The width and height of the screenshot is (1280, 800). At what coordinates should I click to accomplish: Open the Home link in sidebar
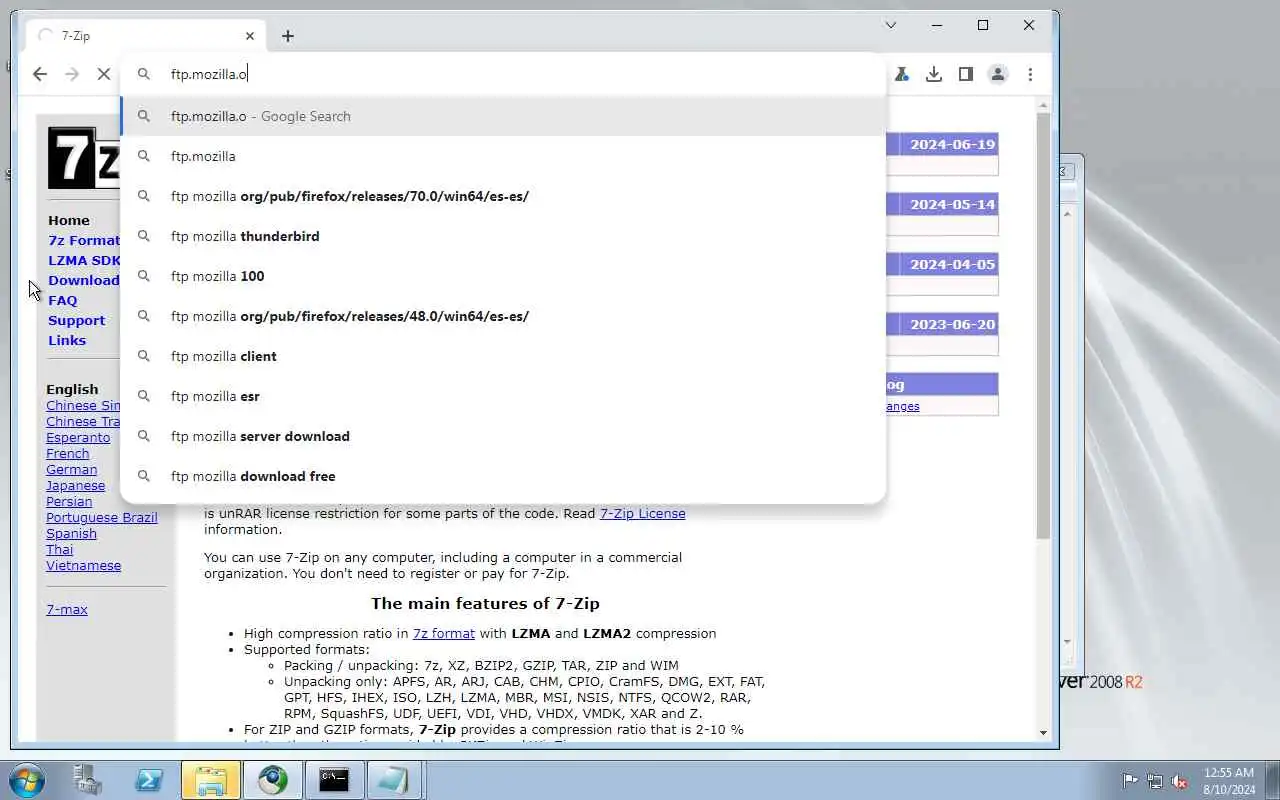tap(69, 220)
